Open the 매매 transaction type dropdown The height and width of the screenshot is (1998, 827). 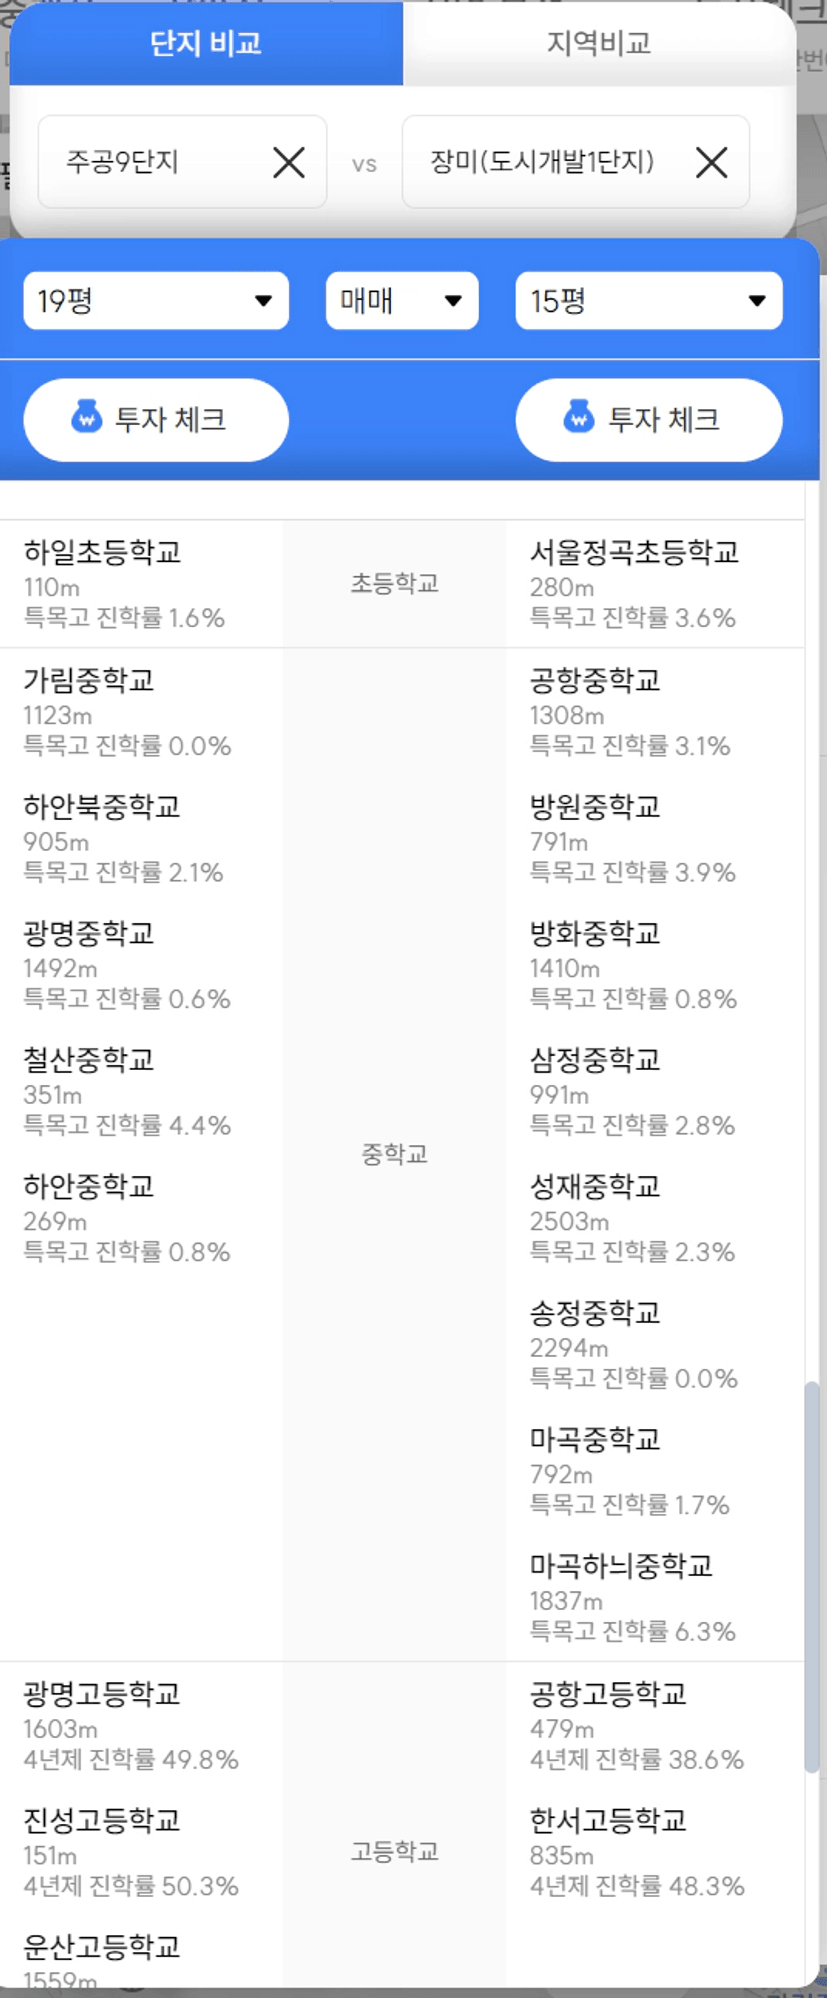tap(402, 300)
